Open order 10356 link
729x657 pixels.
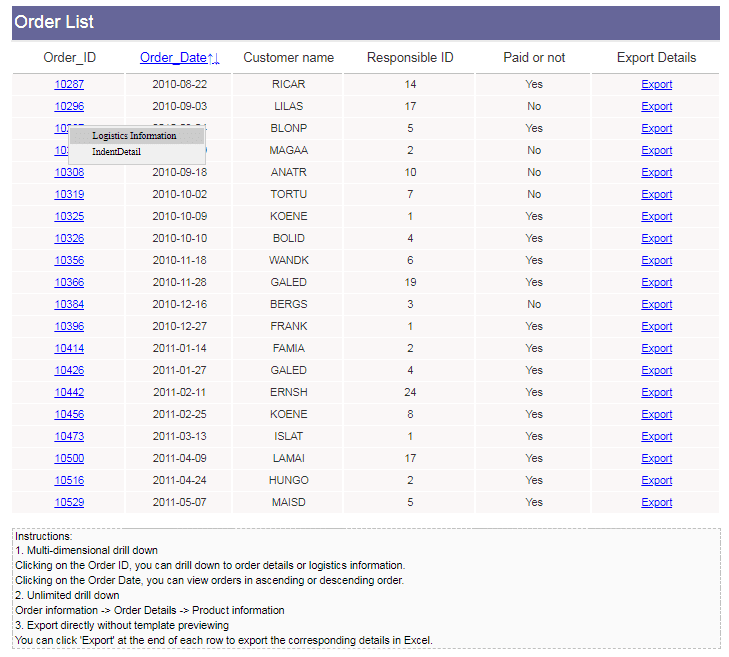[69, 260]
